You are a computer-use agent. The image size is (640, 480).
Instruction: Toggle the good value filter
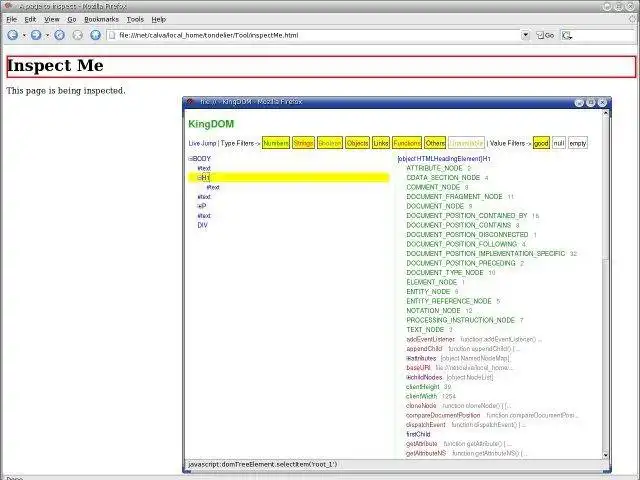pos(541,143)
